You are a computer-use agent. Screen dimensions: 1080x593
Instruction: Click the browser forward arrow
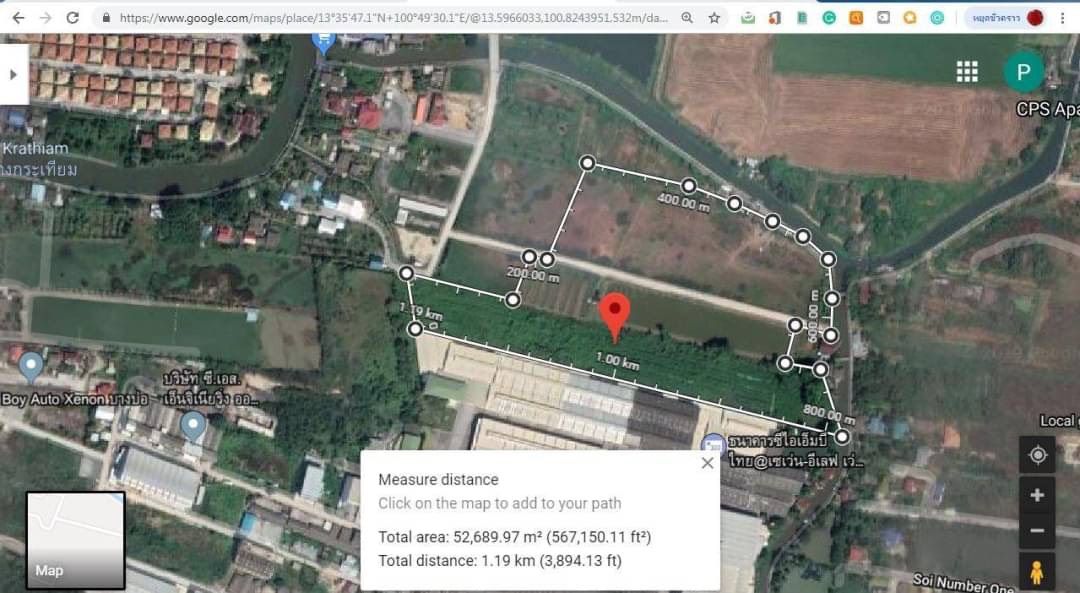point(45,18)
